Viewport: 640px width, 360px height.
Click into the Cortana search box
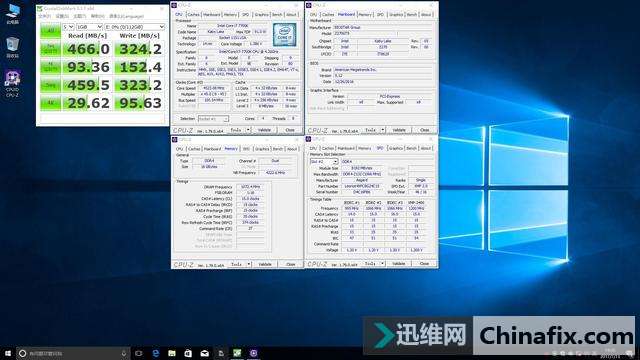click(x=73, y=353)
